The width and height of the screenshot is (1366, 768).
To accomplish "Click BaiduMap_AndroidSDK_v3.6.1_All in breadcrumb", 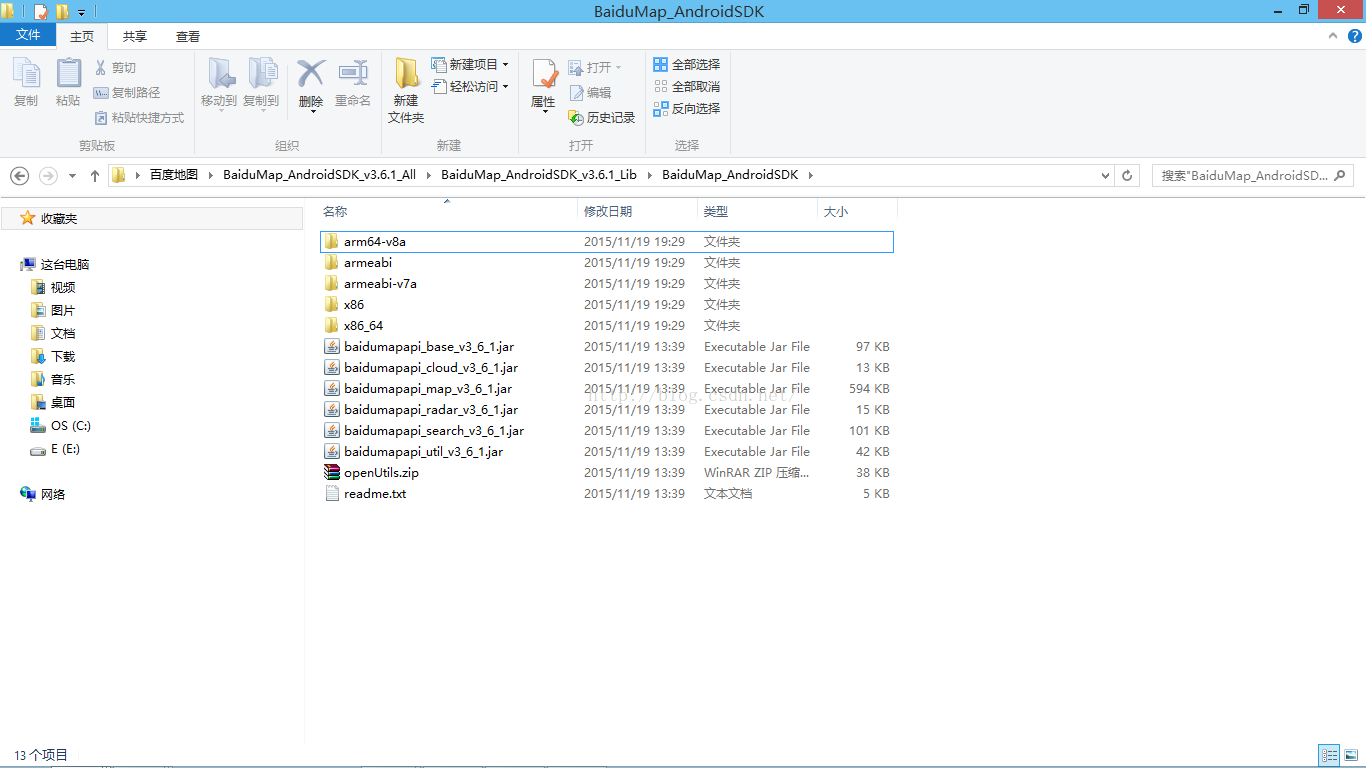I will pos(319,175).
